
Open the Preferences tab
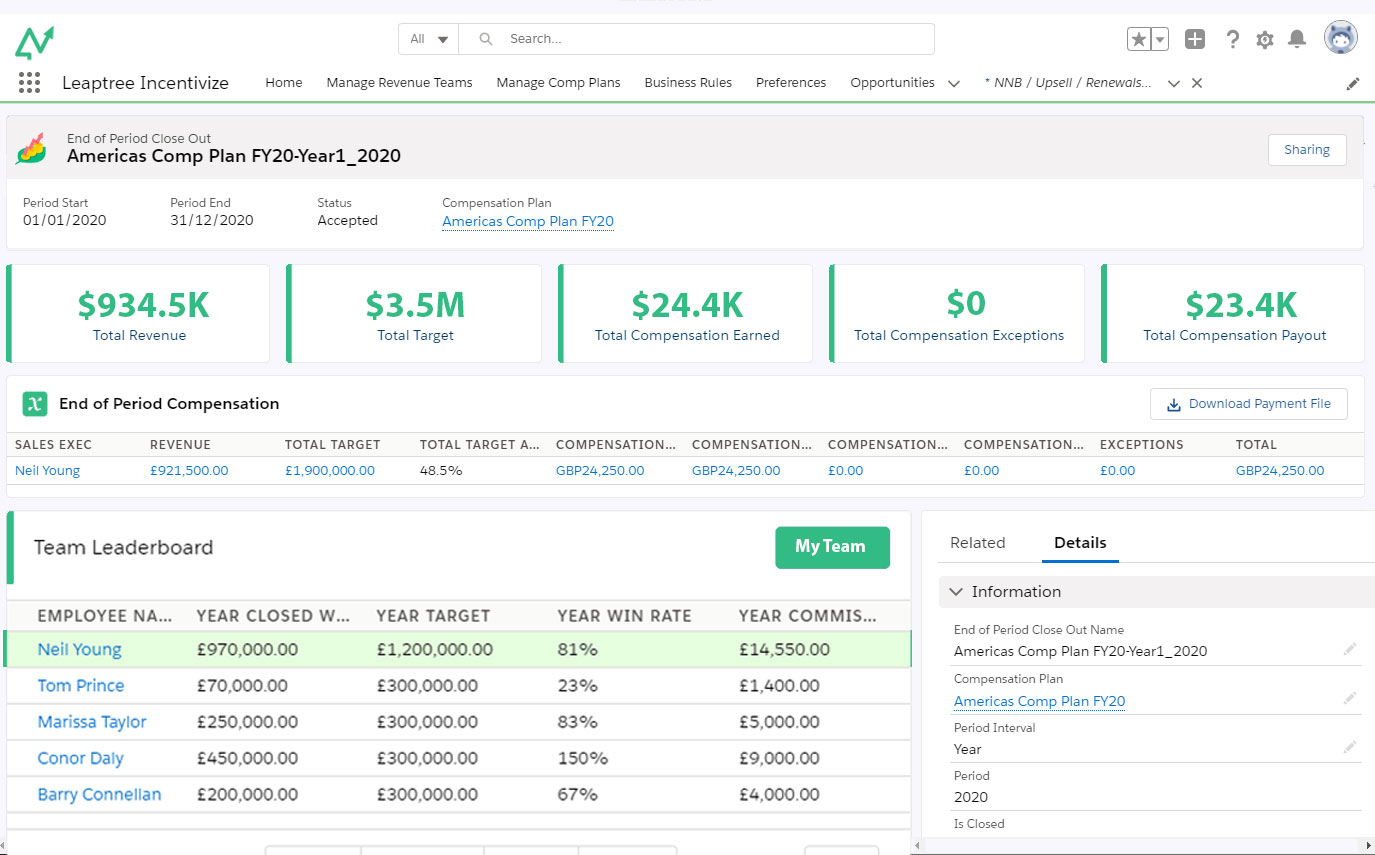pos(791,83)
